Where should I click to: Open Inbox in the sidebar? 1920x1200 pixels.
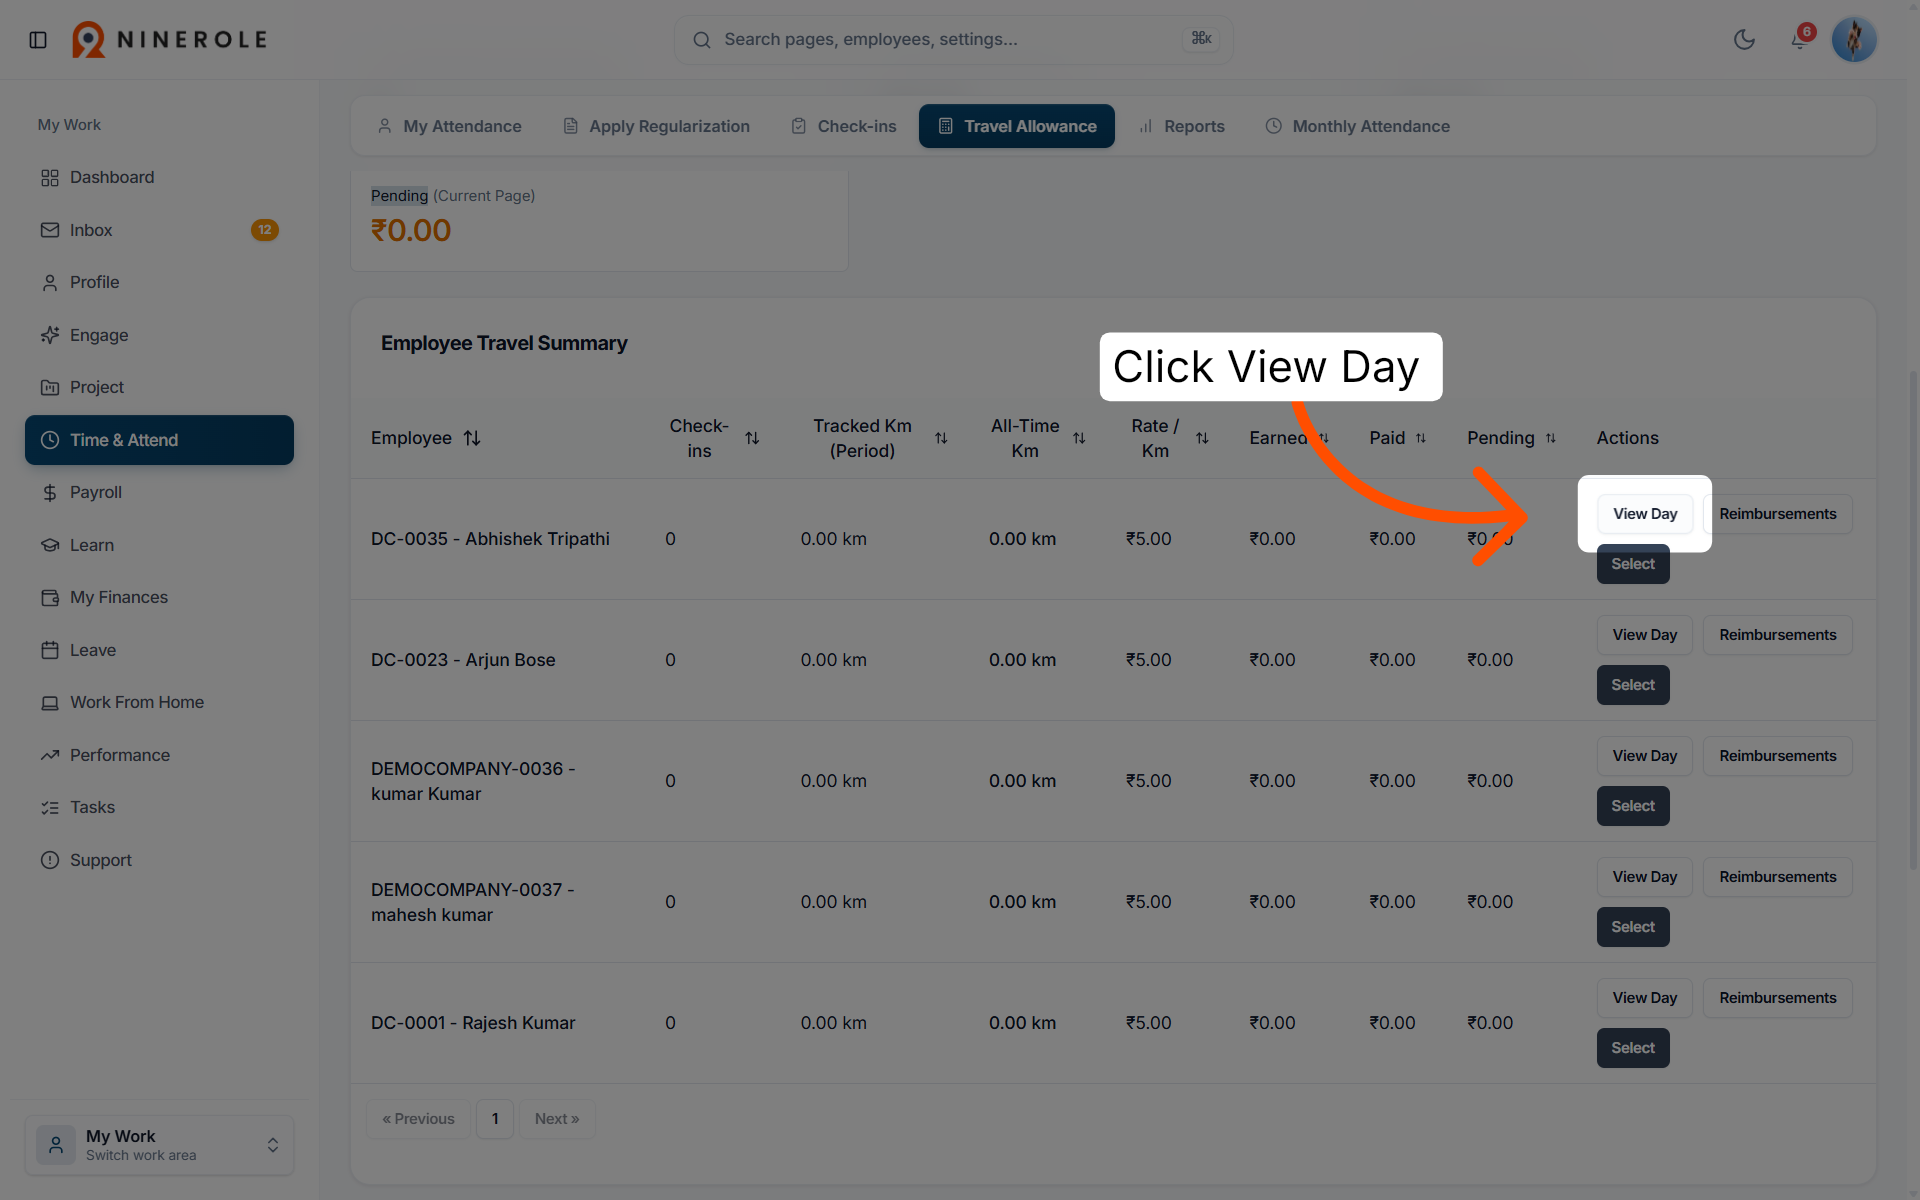(x=160, y=230)
